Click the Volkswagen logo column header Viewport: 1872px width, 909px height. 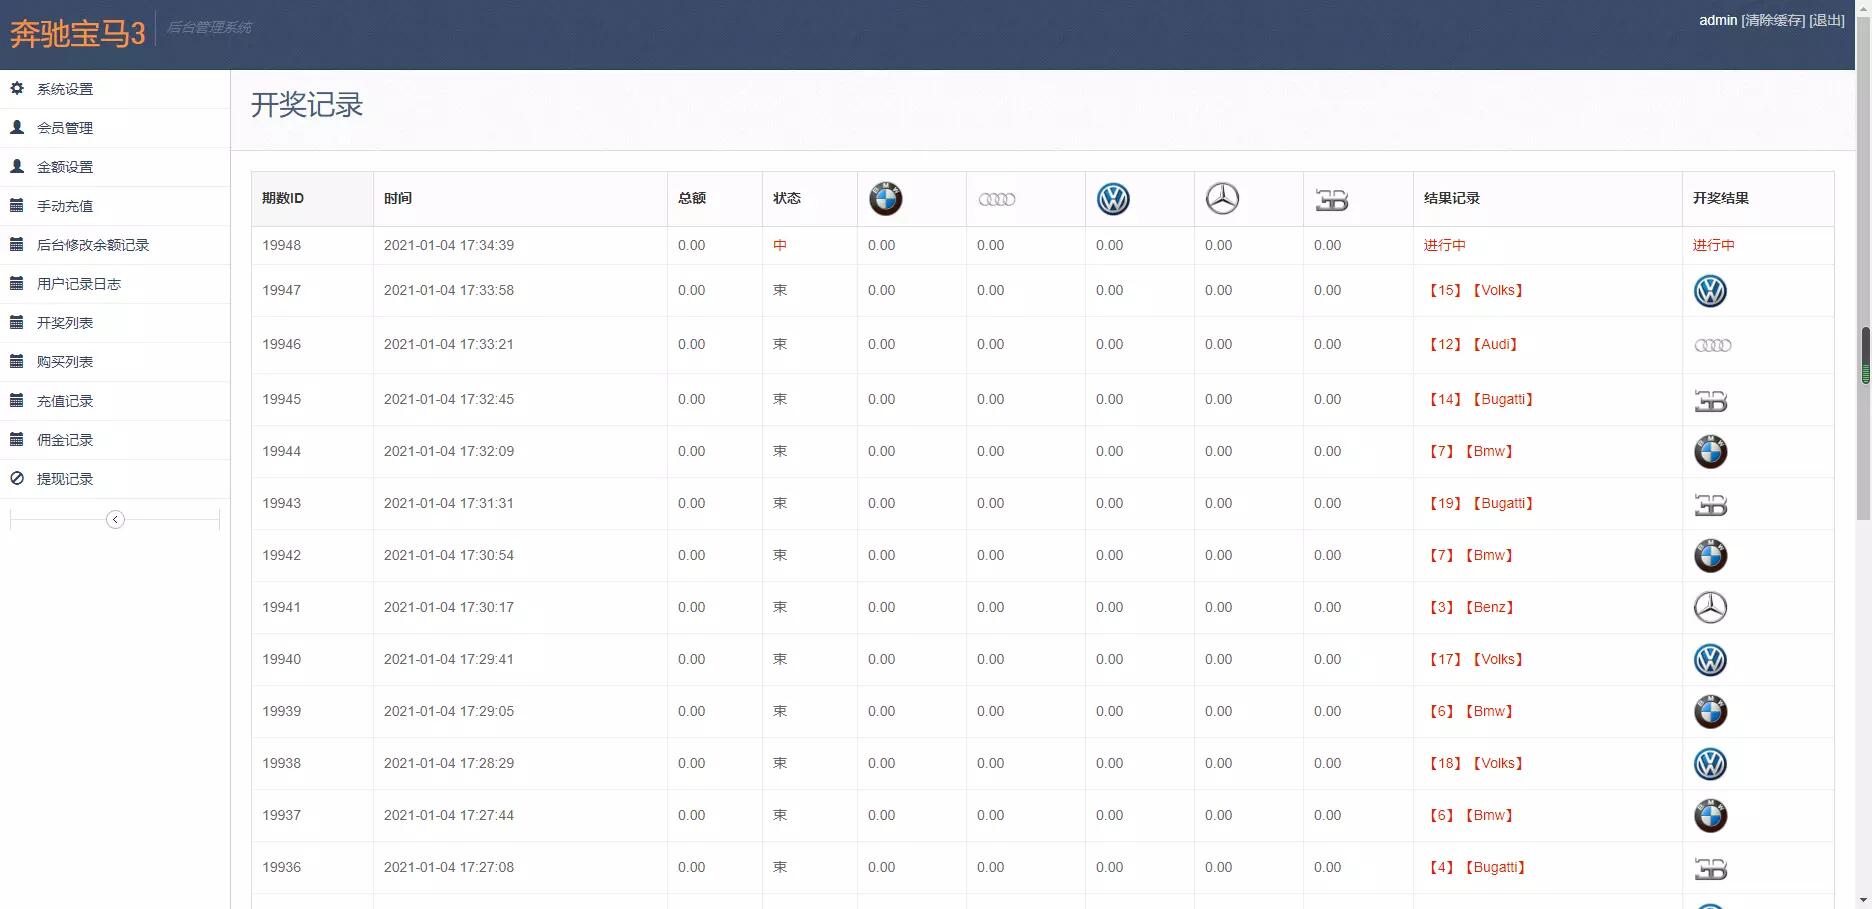(1113, 199)
